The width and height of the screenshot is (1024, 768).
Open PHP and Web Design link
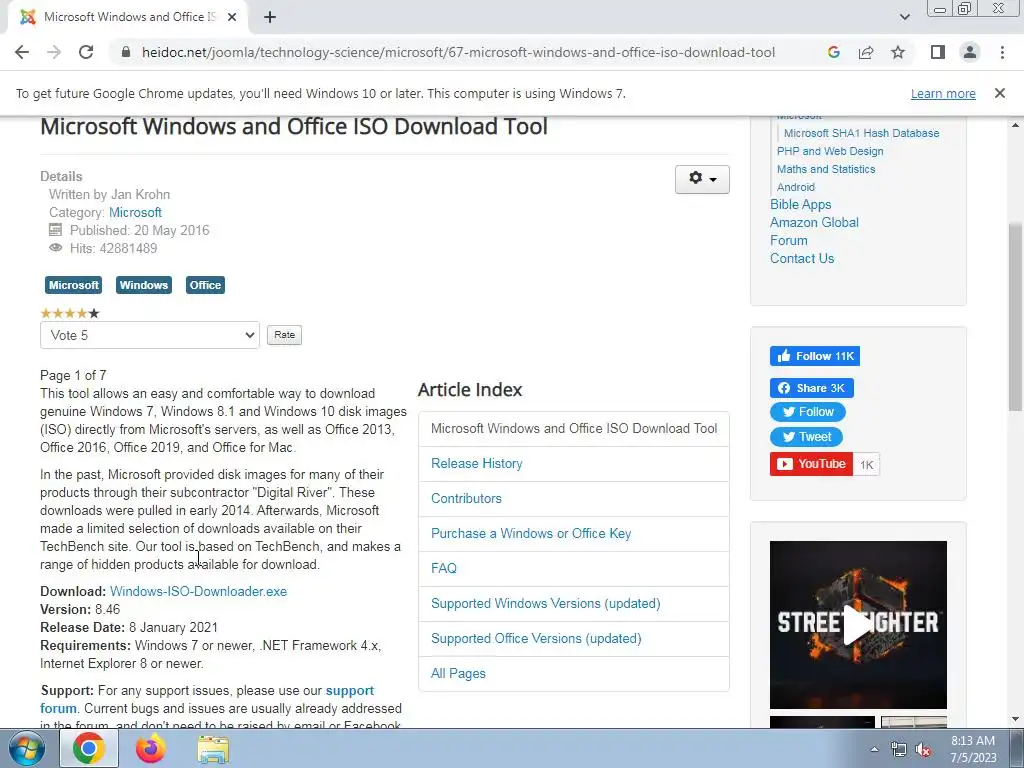click(830, 151)
